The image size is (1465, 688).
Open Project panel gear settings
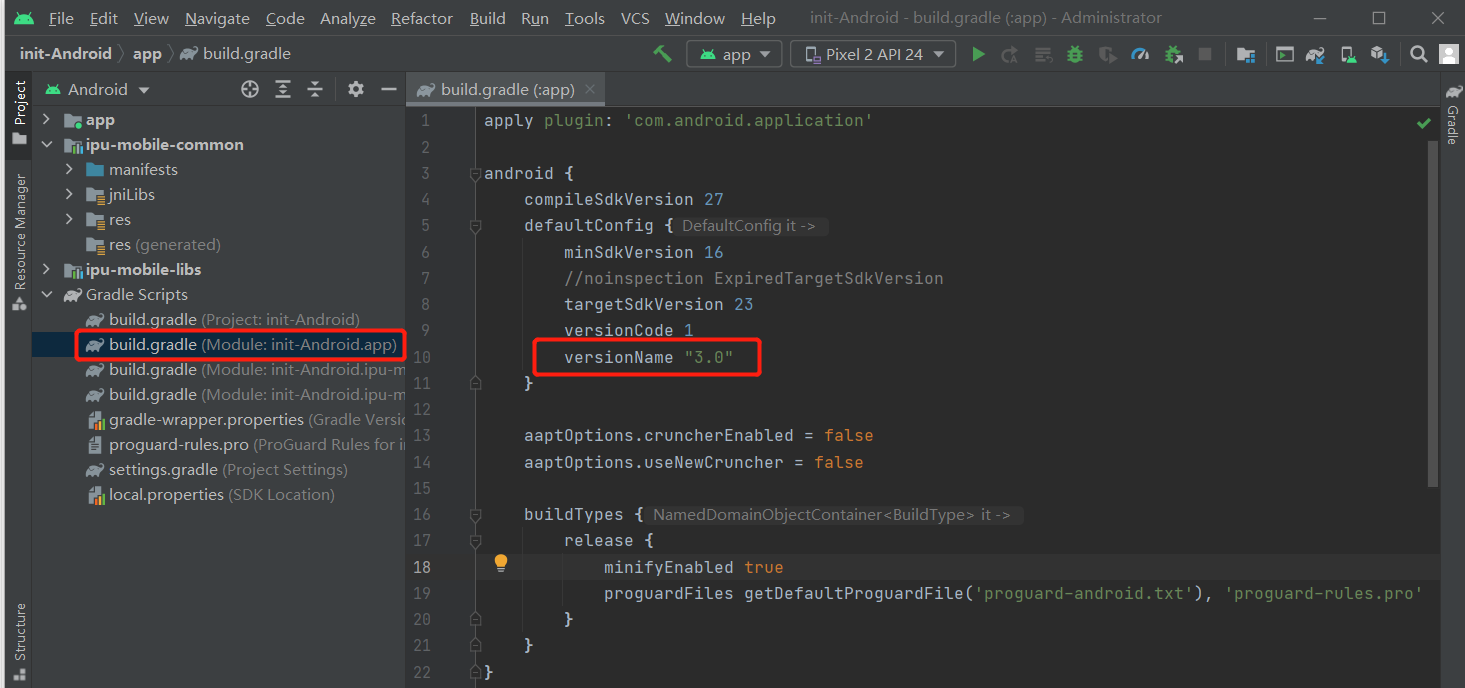click(355, 90)
